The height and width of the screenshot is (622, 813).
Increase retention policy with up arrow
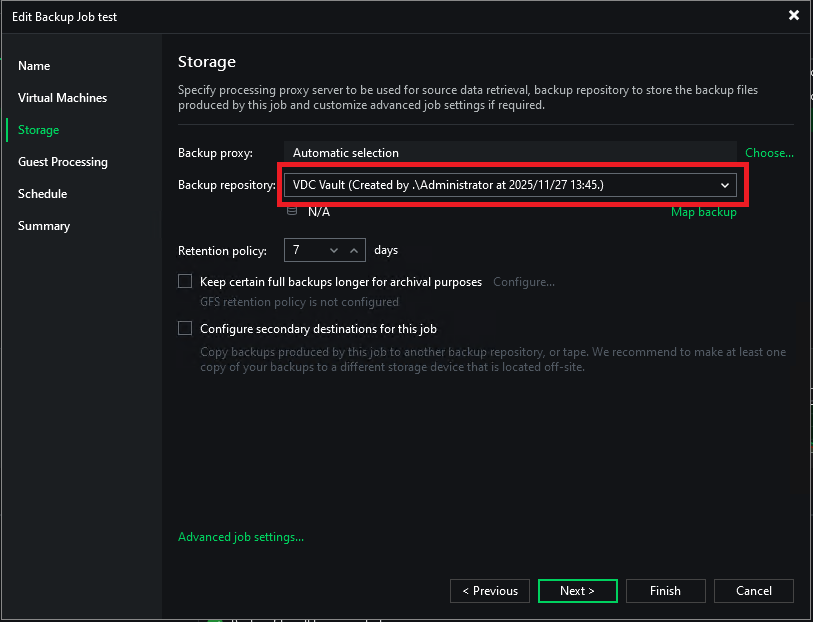click(x=354, y=250)
